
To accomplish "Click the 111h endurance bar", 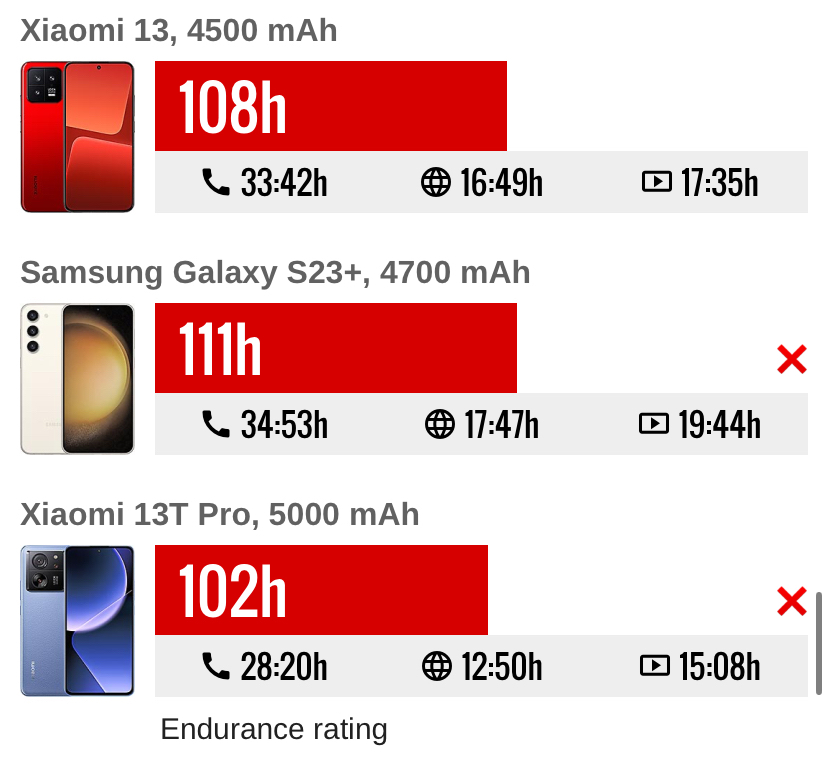I will 336,348.
